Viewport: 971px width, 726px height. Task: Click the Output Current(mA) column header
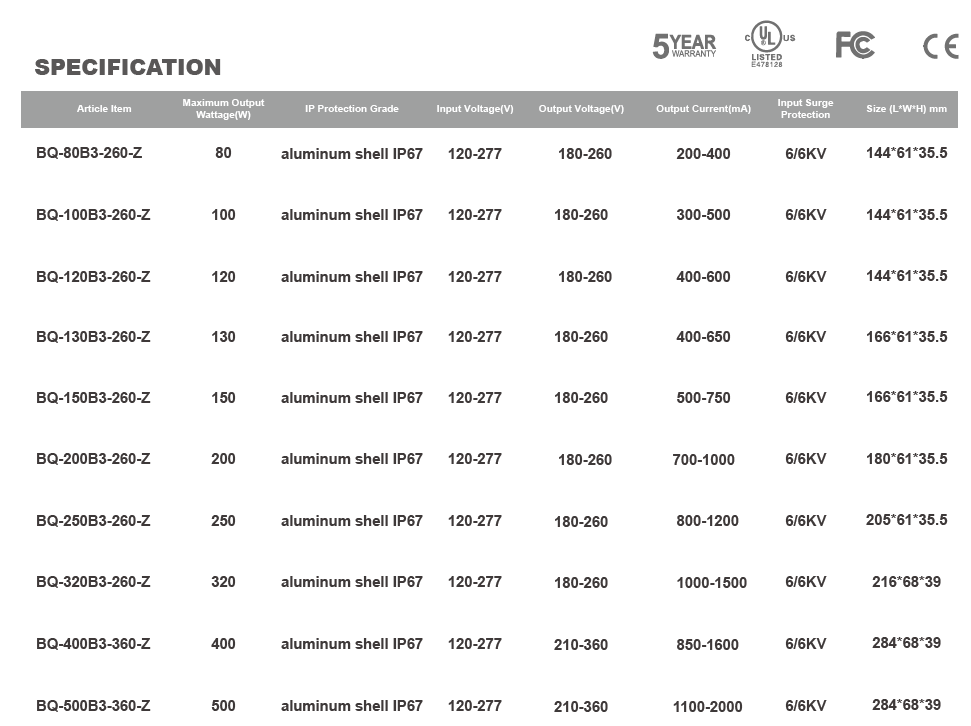703,108
